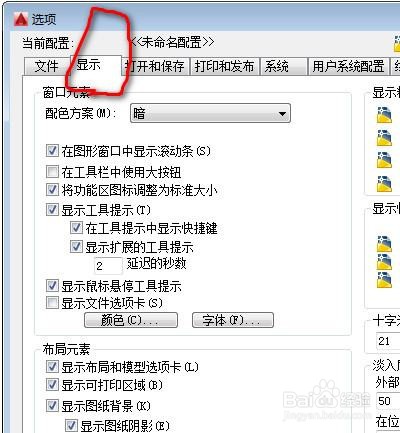Click first drawing-file icon under 显示精度 group
Viewport: 400px width, 433px height.
point(384,115)
